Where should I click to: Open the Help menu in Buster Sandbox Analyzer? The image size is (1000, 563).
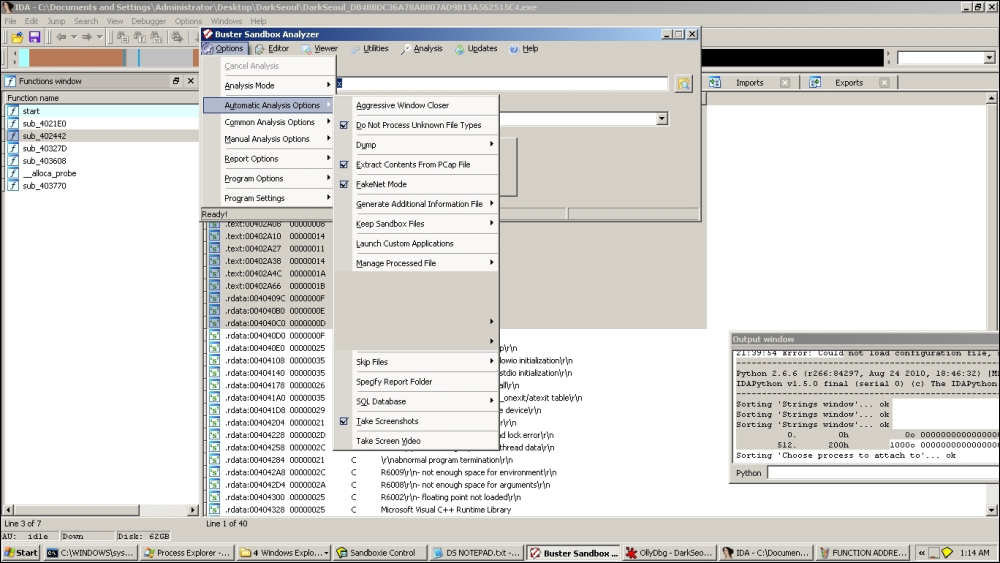pos(524,48)
